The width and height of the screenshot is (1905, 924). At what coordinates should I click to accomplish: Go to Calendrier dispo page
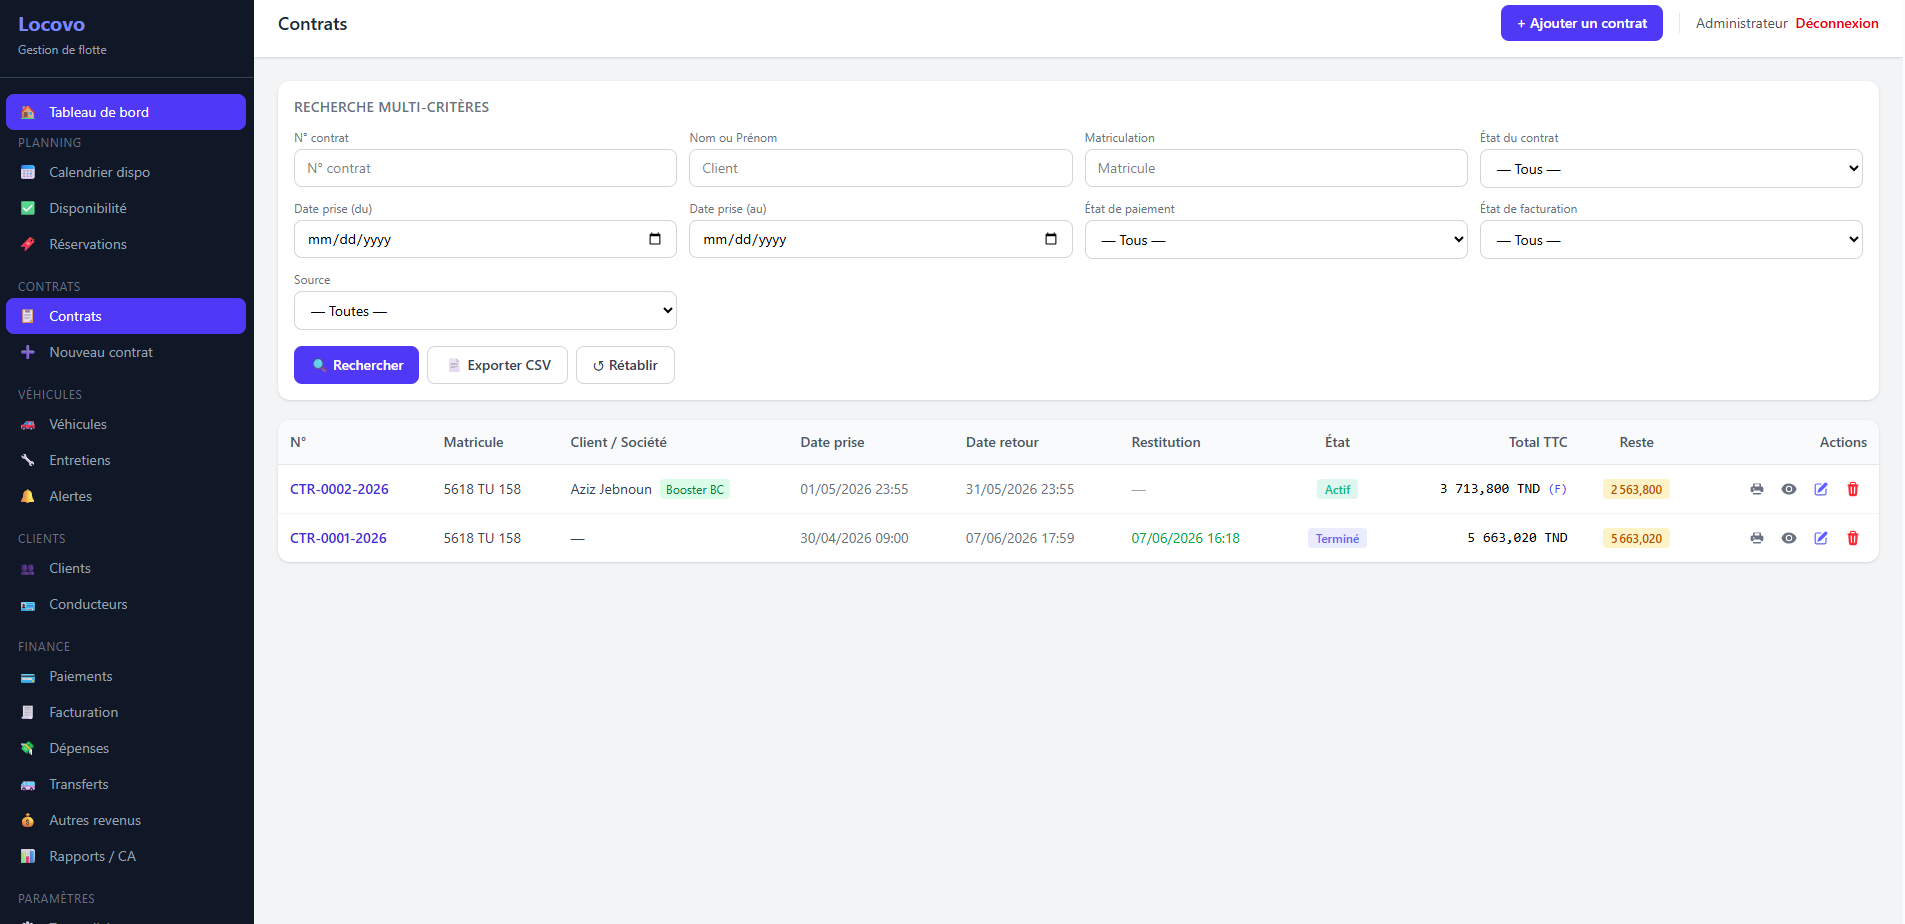[x=126, y=172]
